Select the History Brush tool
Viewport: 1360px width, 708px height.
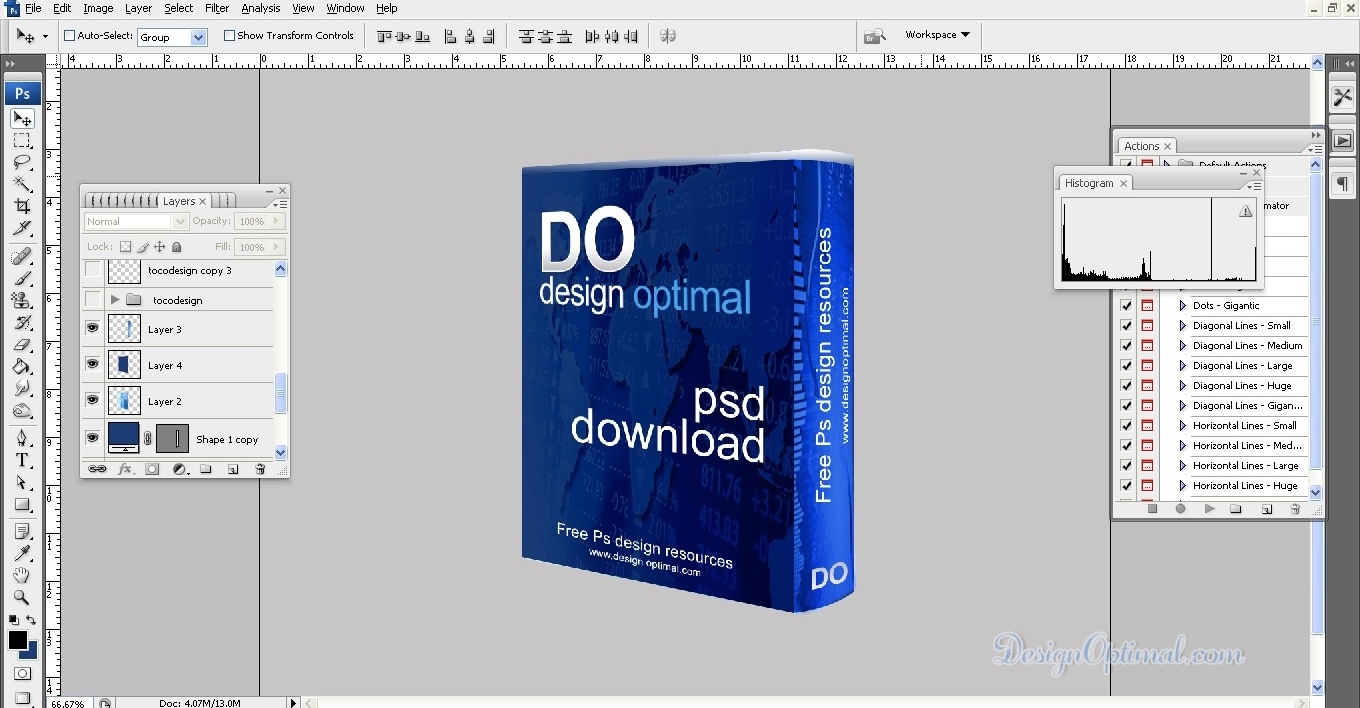pyautogui.click(x=22, y=322)
